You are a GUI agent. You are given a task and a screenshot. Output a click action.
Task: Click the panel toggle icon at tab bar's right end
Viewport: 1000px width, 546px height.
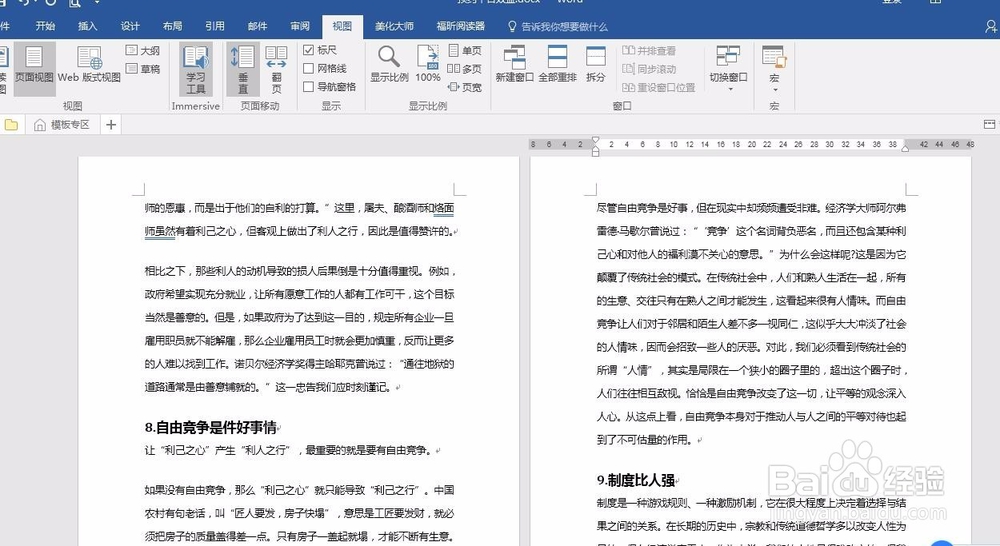tap(990, 124)
